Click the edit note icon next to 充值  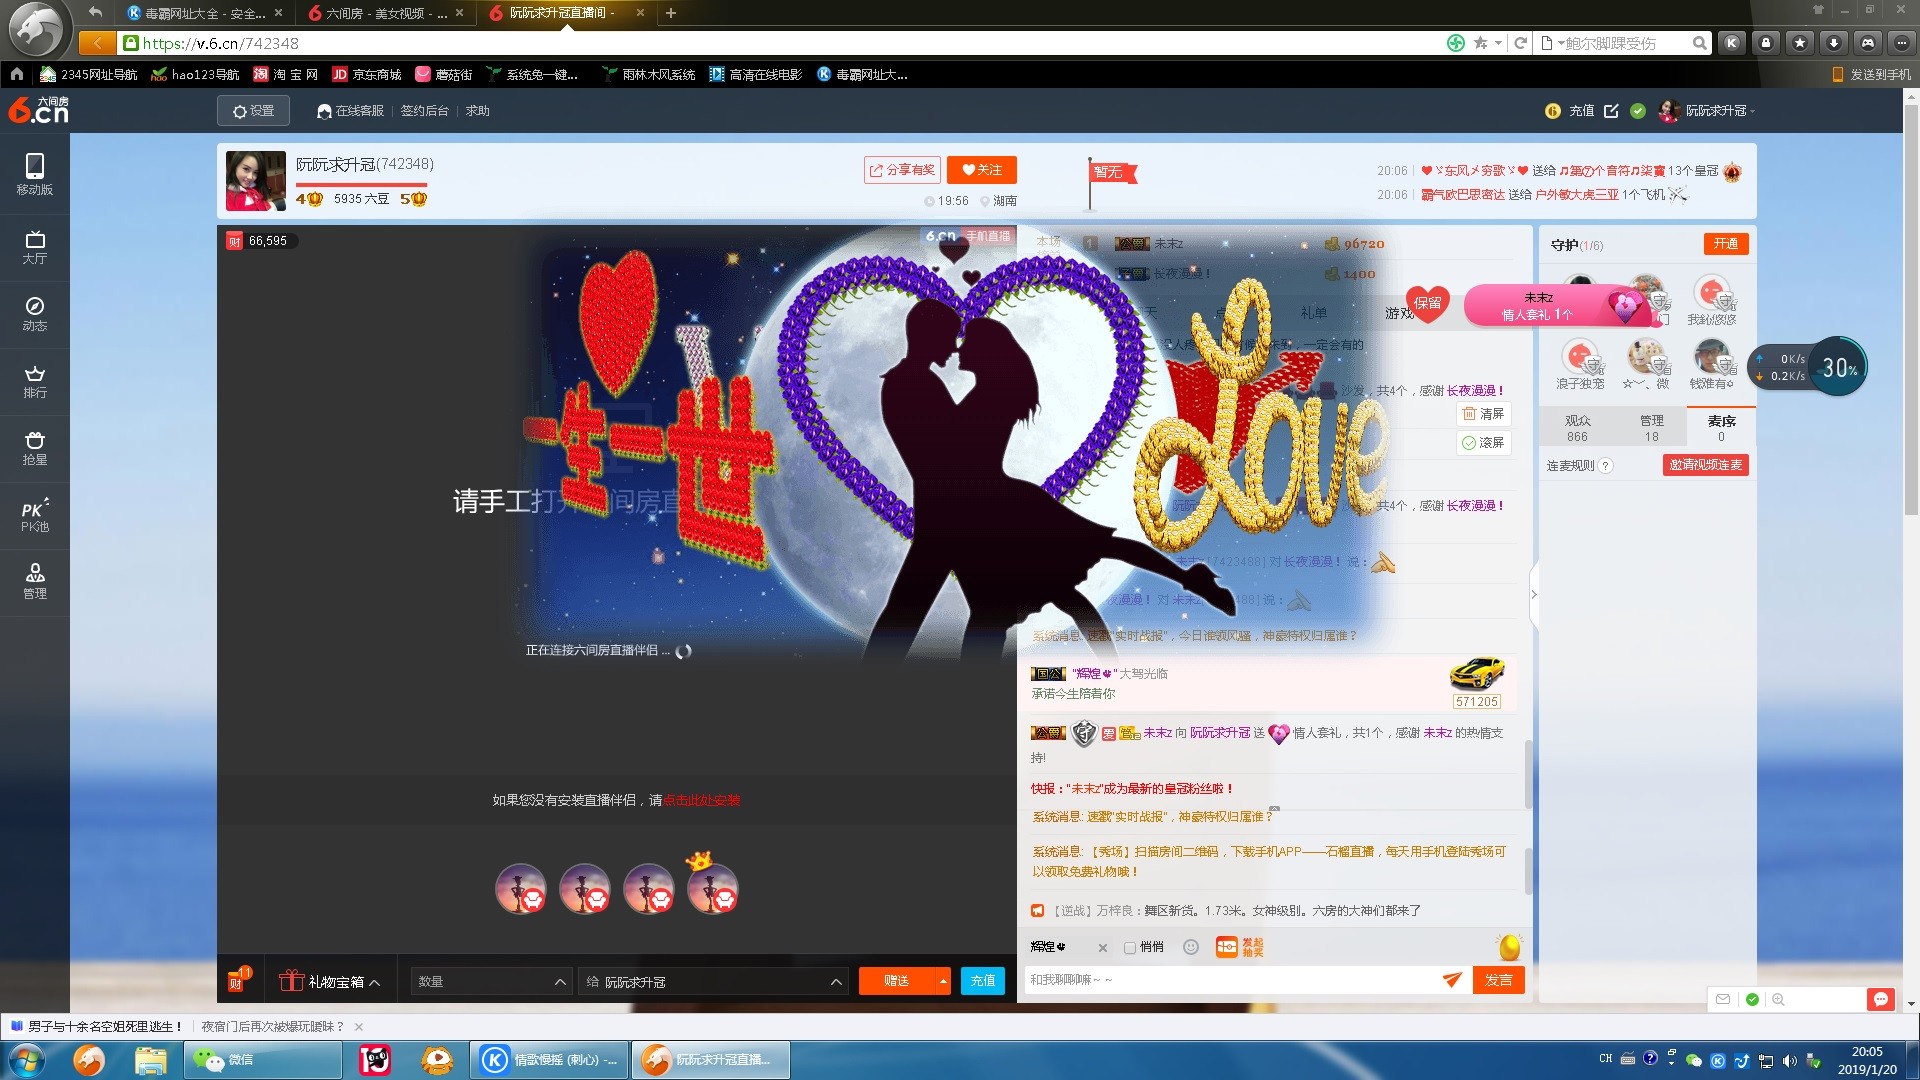point(1611,111)
